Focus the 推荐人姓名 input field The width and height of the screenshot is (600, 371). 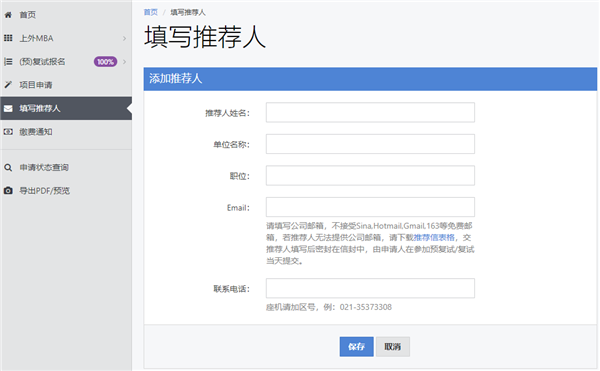point(370,112)
